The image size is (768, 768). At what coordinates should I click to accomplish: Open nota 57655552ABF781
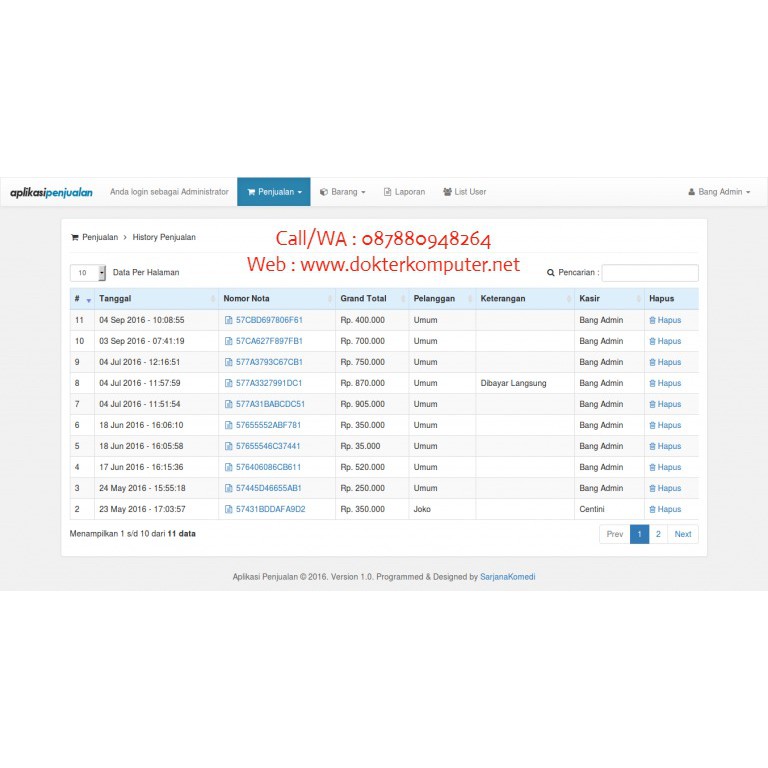click(268, 426)
